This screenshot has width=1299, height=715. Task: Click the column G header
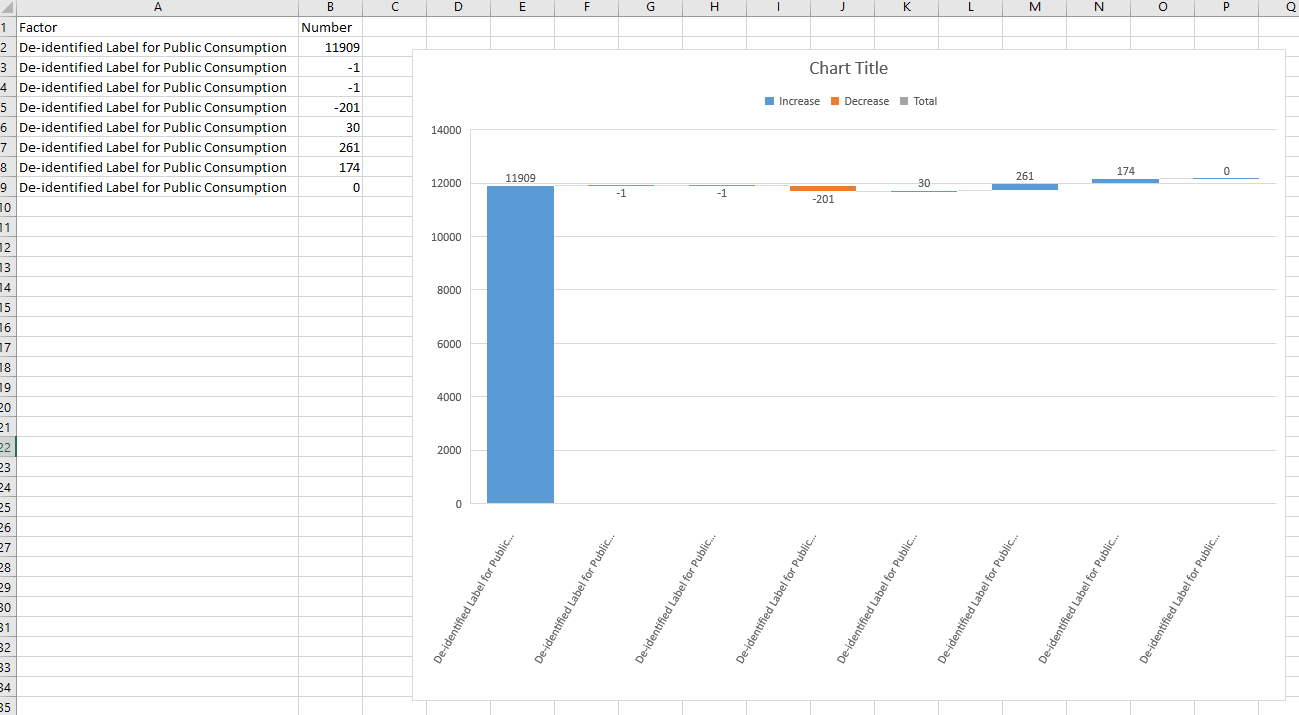click(650, 8)
